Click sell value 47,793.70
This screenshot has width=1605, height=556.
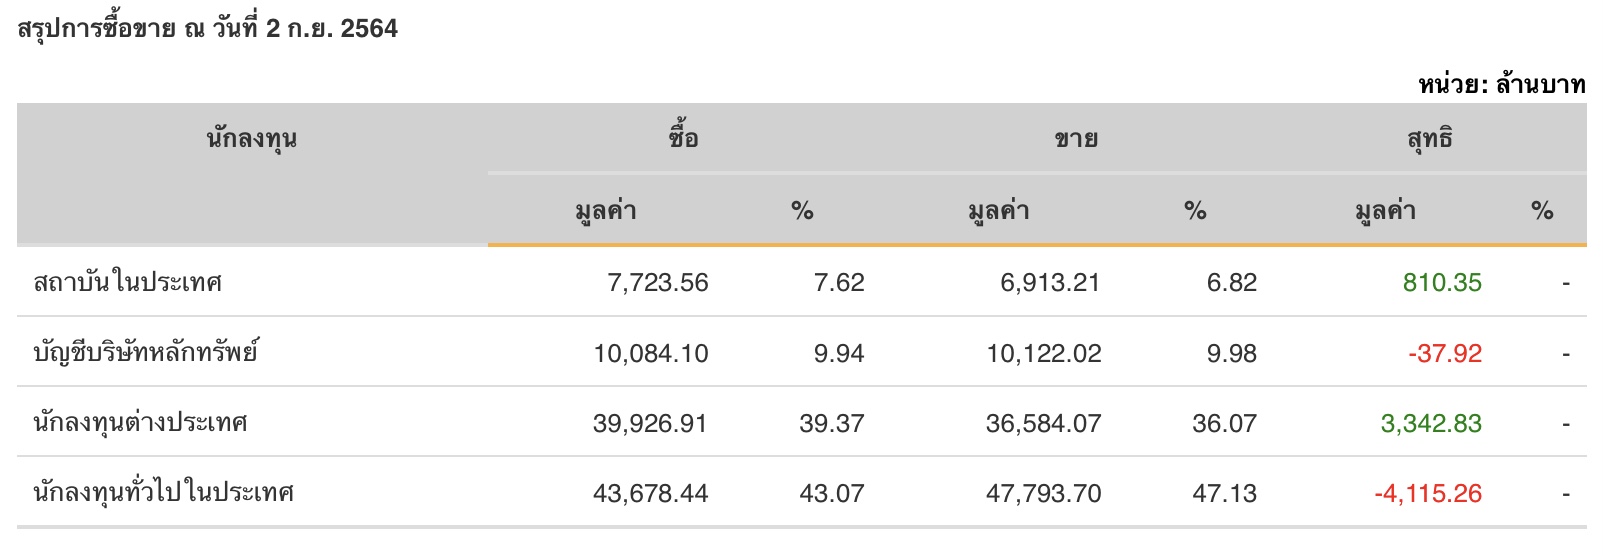point(1043,494)
